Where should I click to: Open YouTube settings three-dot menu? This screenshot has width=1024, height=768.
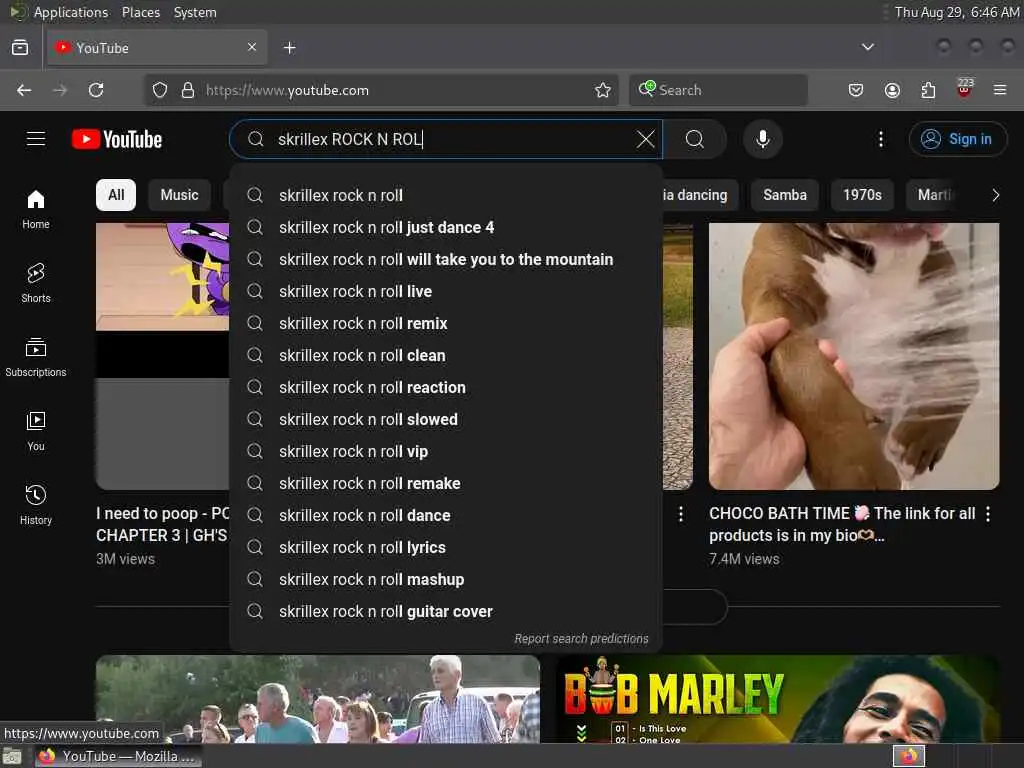tap(880, 139)
